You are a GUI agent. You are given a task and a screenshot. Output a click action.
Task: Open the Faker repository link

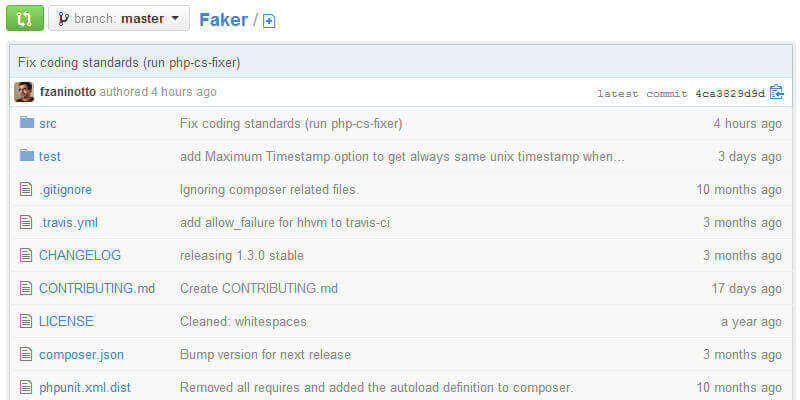click(x=223, y=20)
